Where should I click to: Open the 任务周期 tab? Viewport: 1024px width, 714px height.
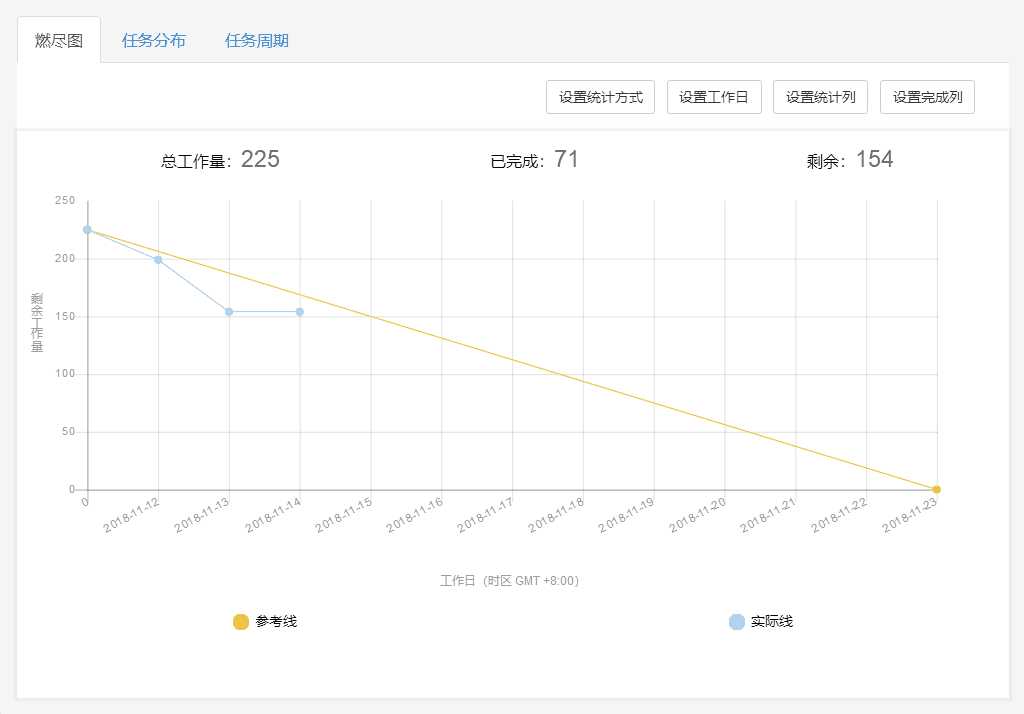coord(257,41)
